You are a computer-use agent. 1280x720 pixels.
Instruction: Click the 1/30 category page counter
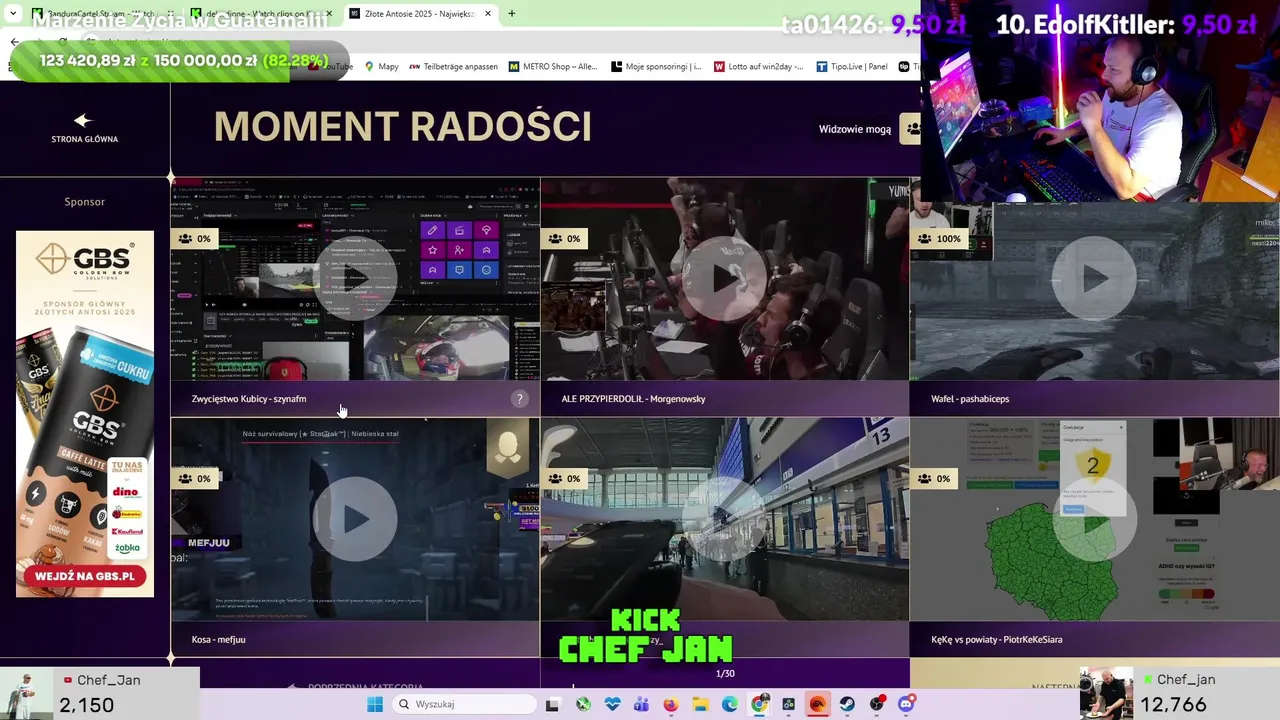tap(725, 674)
